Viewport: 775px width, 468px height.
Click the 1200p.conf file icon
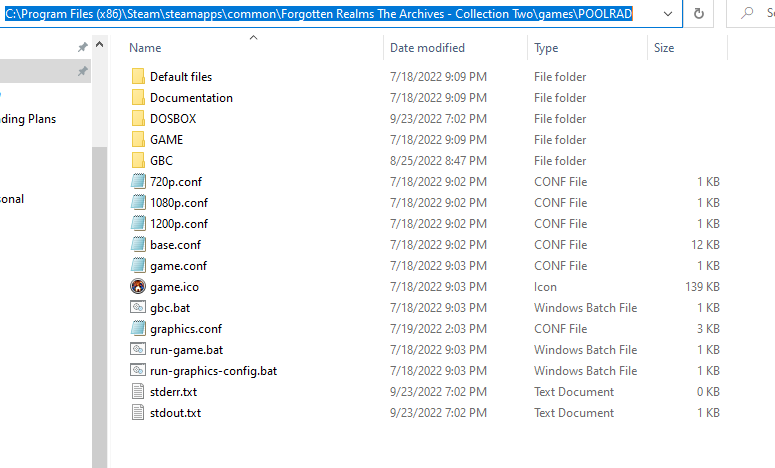pyautogui.click(x=138, y=223)
